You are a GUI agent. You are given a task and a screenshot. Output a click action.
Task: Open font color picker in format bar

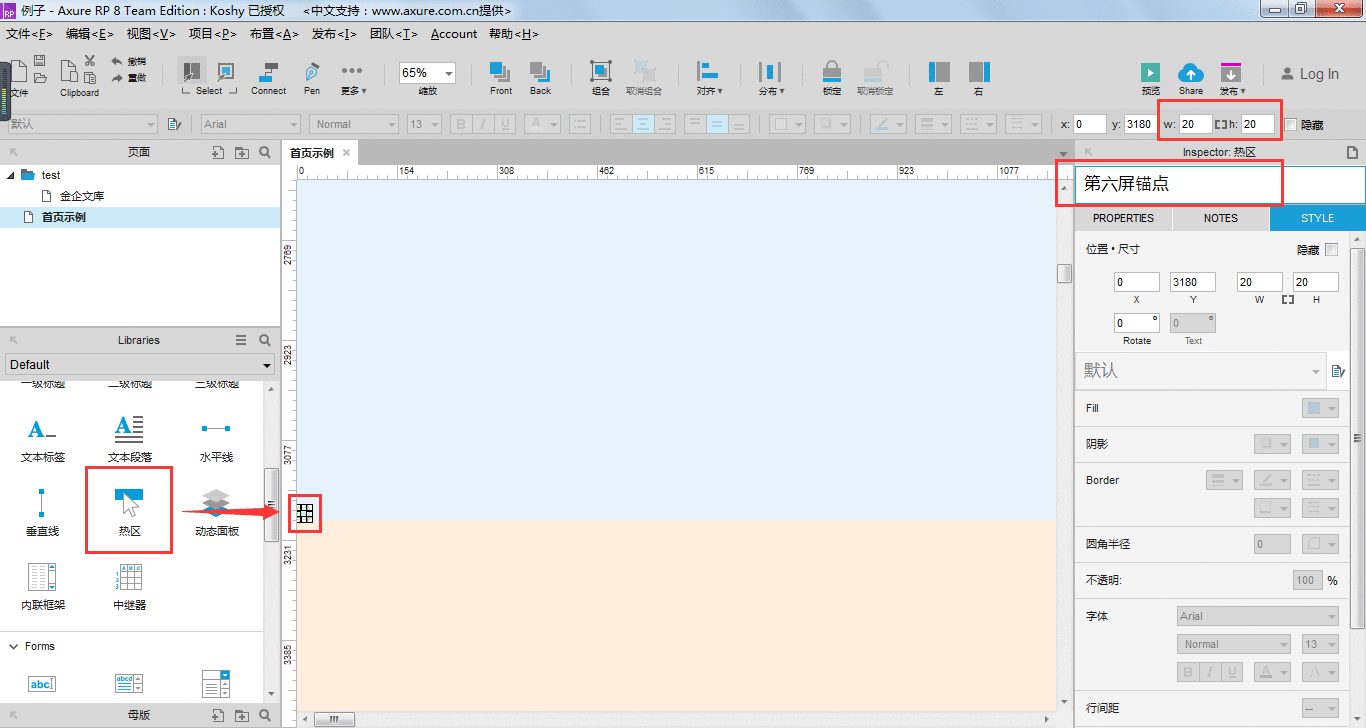(x=541, y=124)
